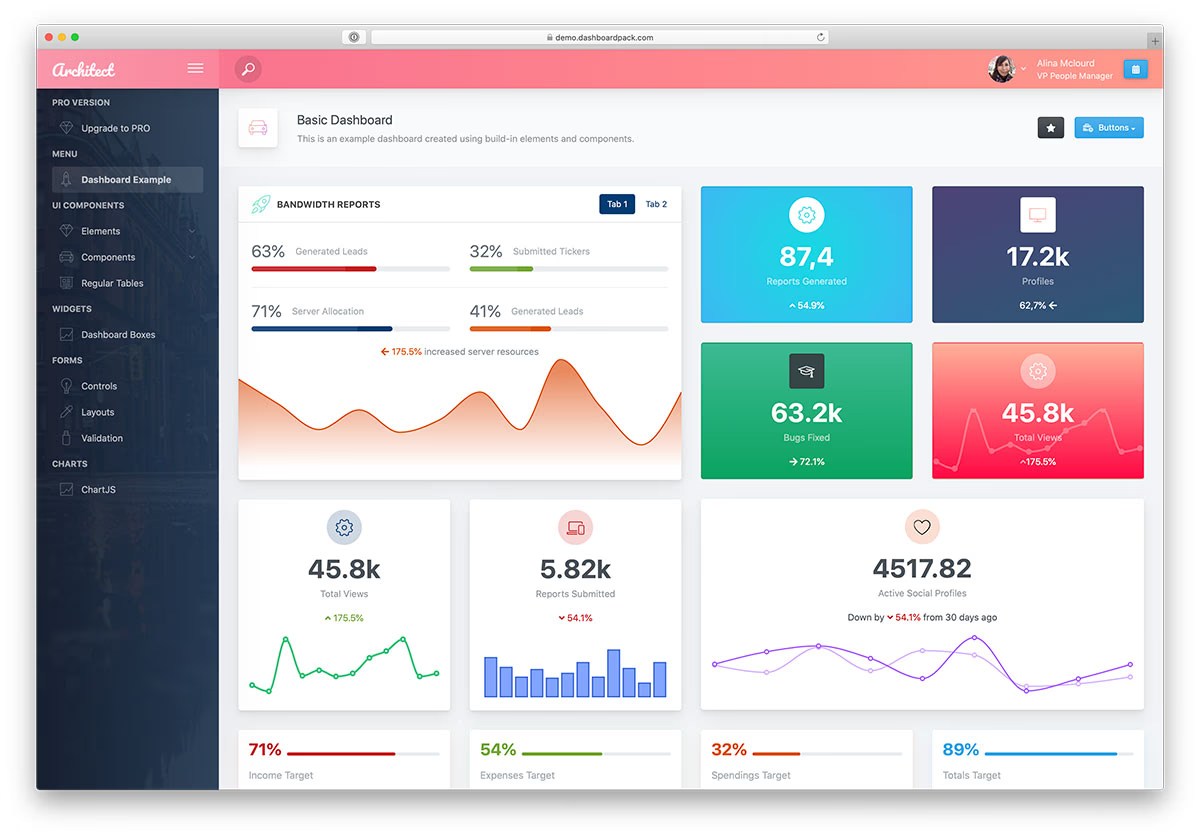This screenshot has width=1200, height=838.
Task: Expand the Elements menu in sidebar
Action: (x=99, y=230)
